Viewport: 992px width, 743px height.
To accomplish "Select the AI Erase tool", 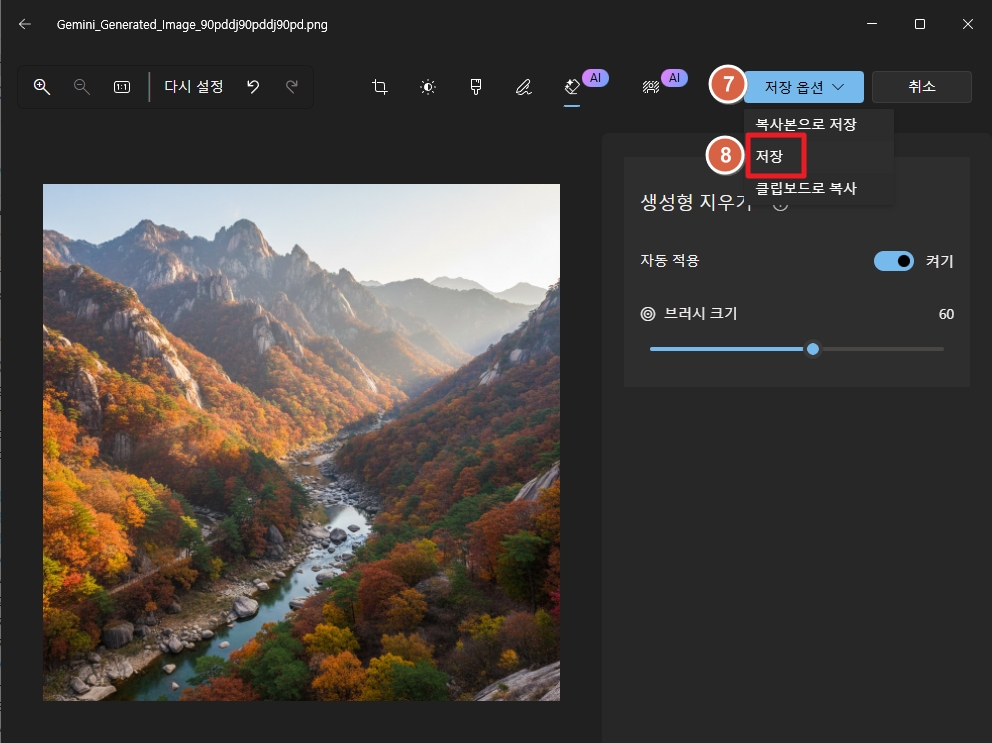I will click(572, 87).
